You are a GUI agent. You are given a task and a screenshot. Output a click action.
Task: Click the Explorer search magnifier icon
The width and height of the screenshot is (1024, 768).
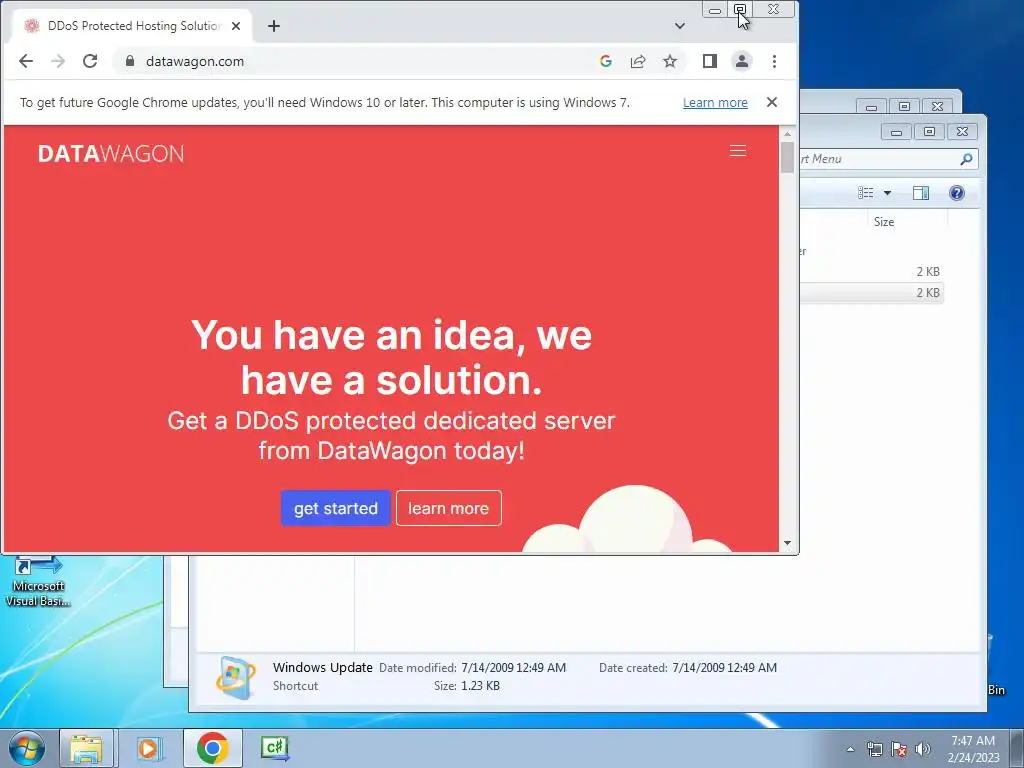(x=967, y=159)
